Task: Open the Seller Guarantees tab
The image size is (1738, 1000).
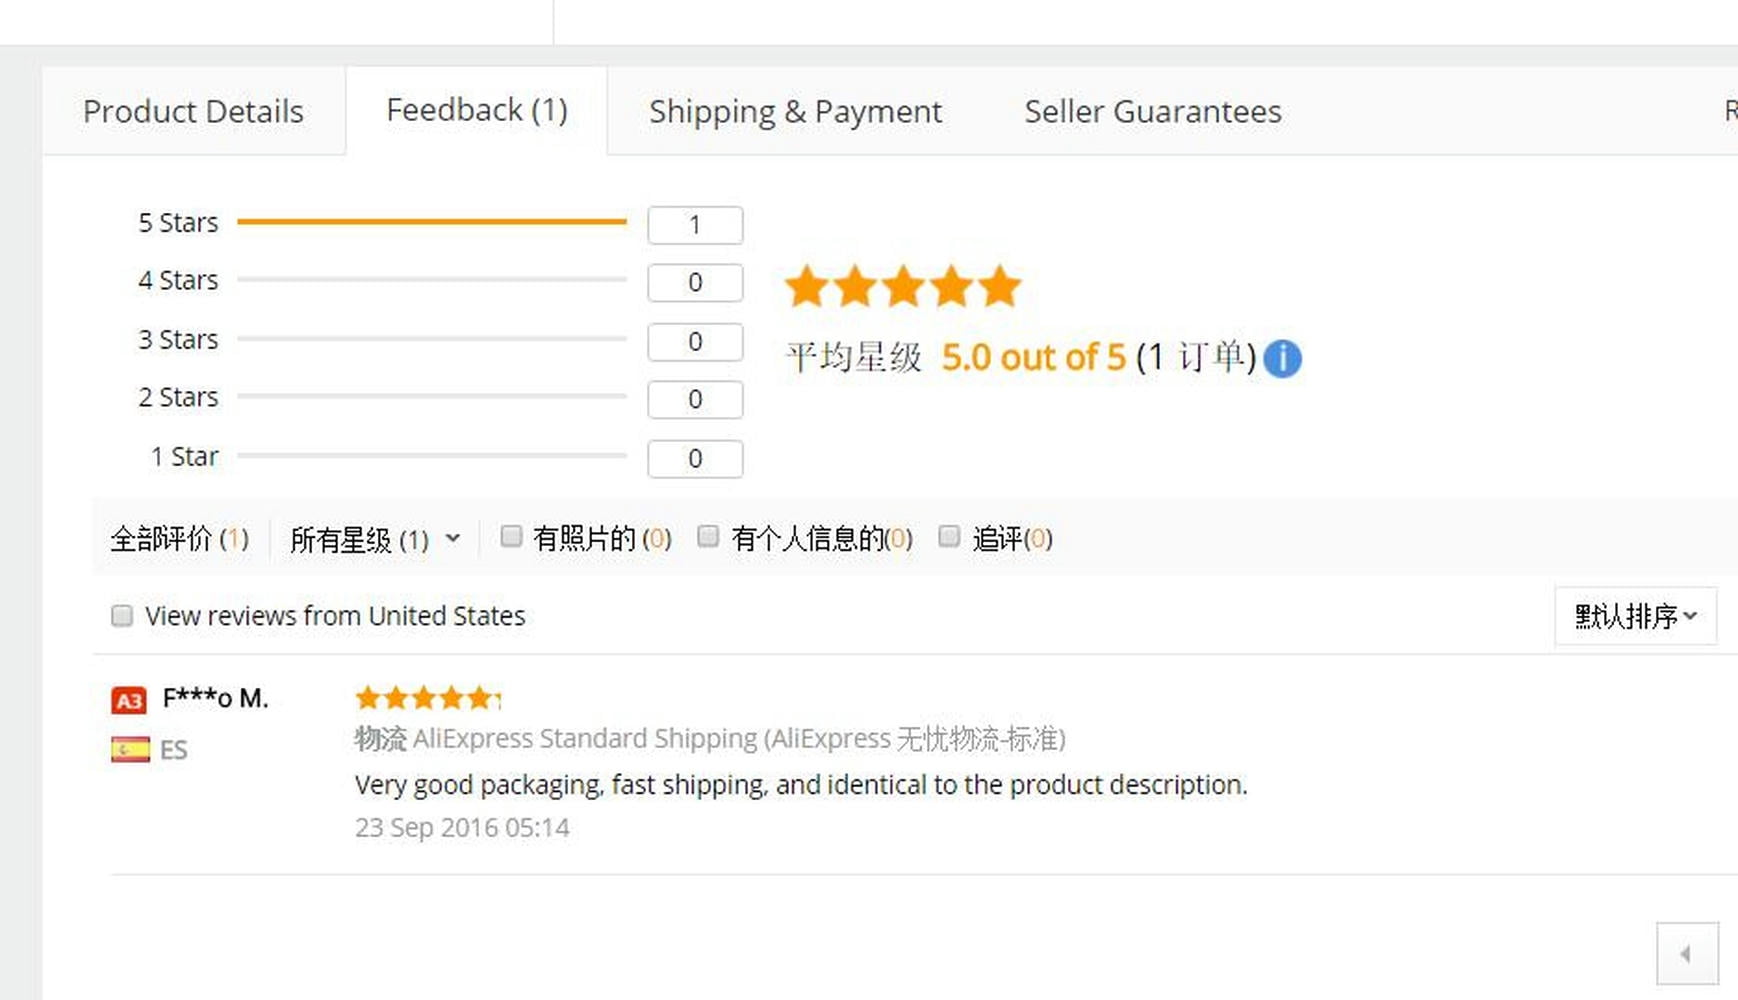Action: click(x=1152, y=111)
